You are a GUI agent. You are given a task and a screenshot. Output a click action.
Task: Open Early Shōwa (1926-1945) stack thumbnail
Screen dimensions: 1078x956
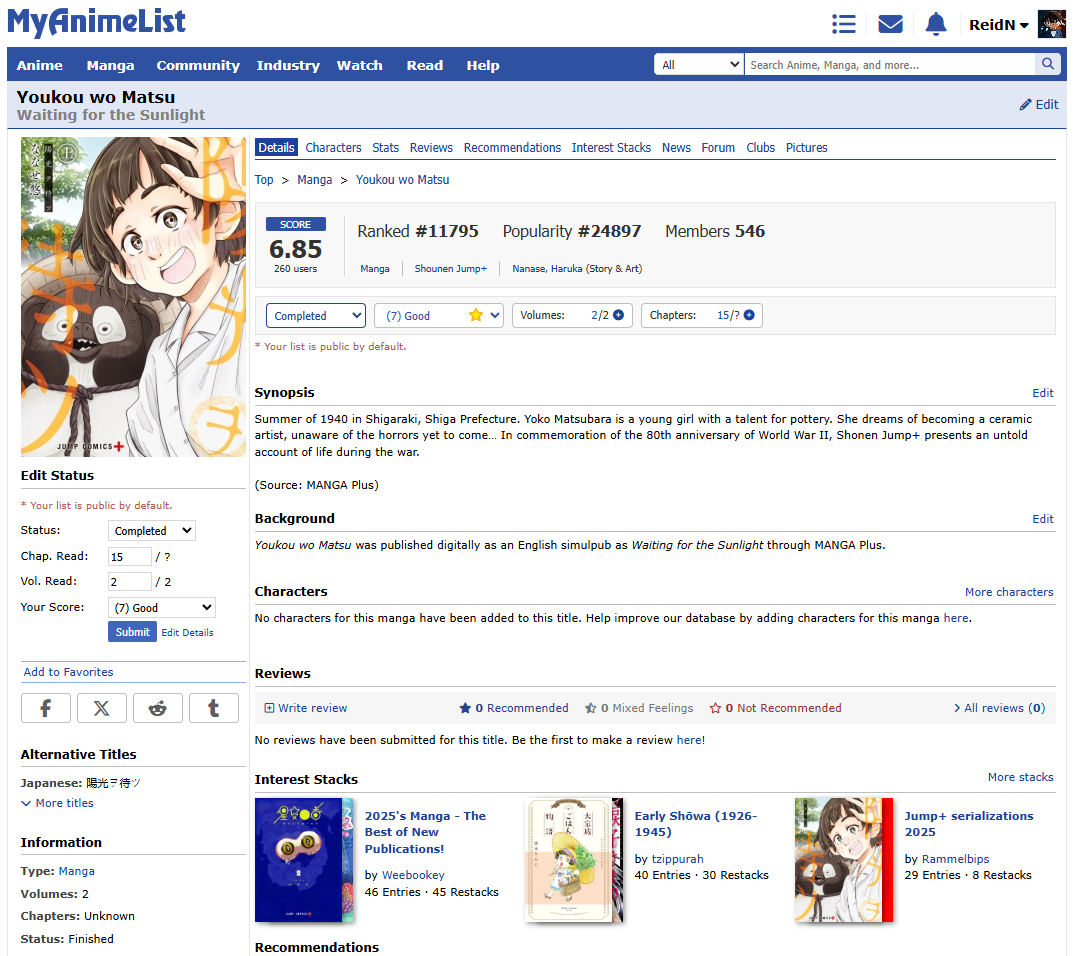coord(574,860)
